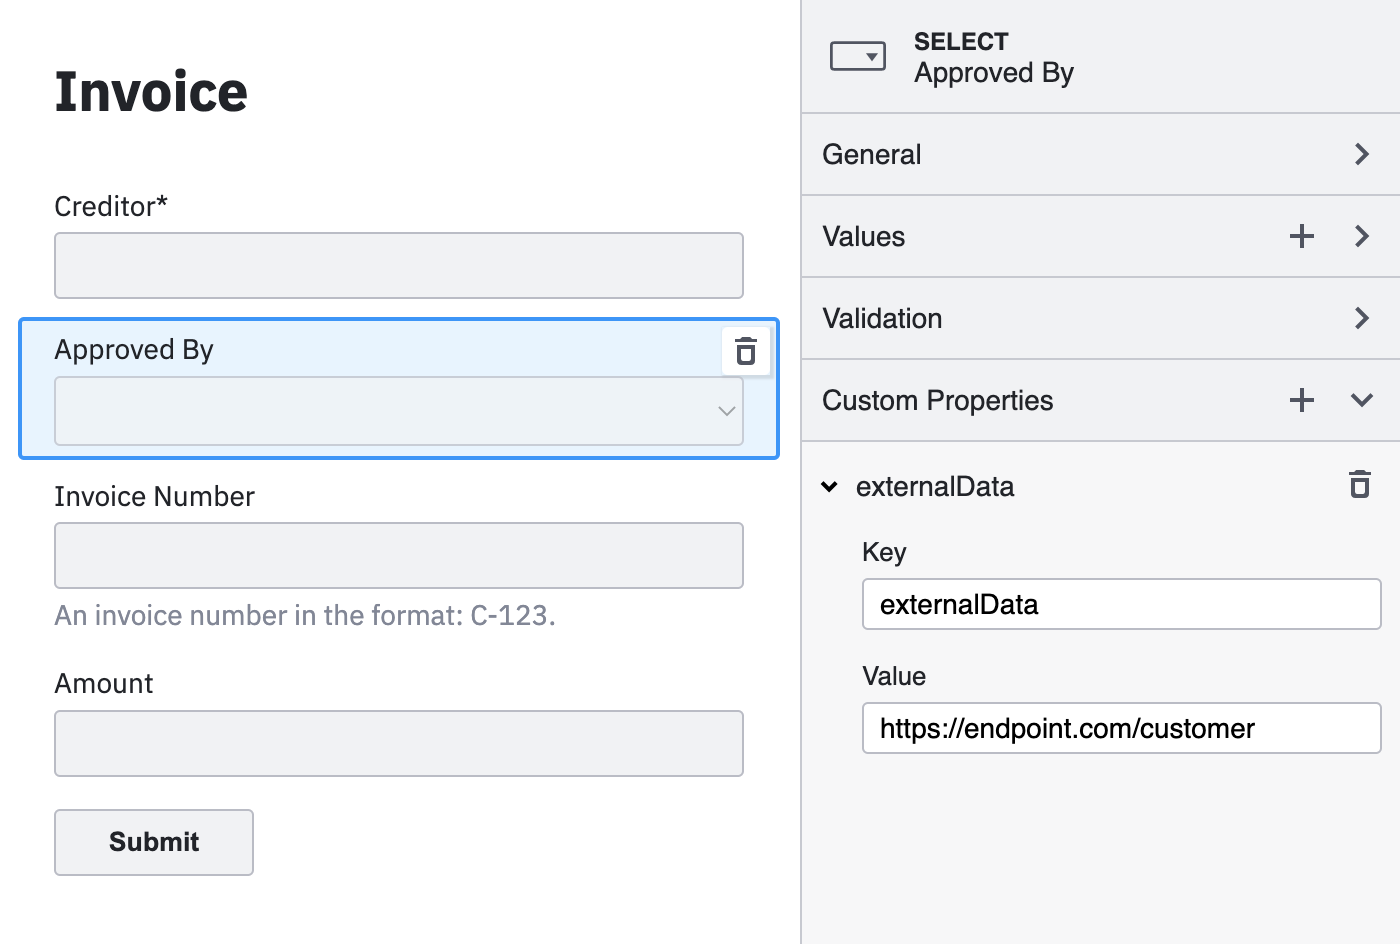Remove the externalData custom property
This screenshot has height=944, width=1400.
1359,485
